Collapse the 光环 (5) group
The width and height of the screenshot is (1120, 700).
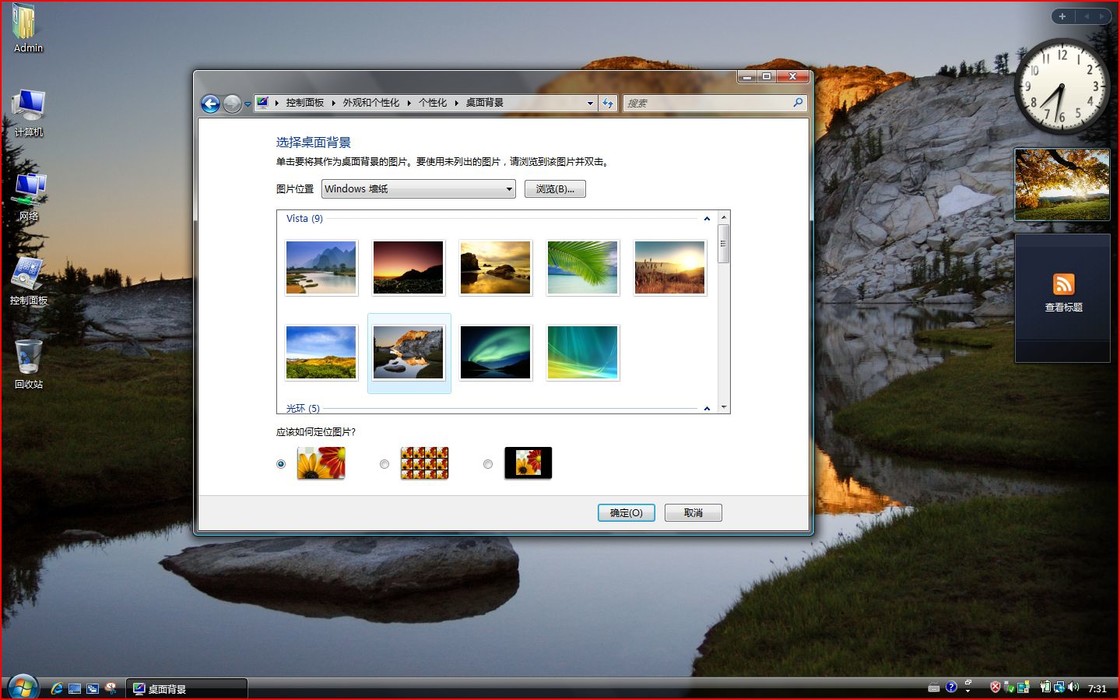pyautogui.click(x=706, y=409)
